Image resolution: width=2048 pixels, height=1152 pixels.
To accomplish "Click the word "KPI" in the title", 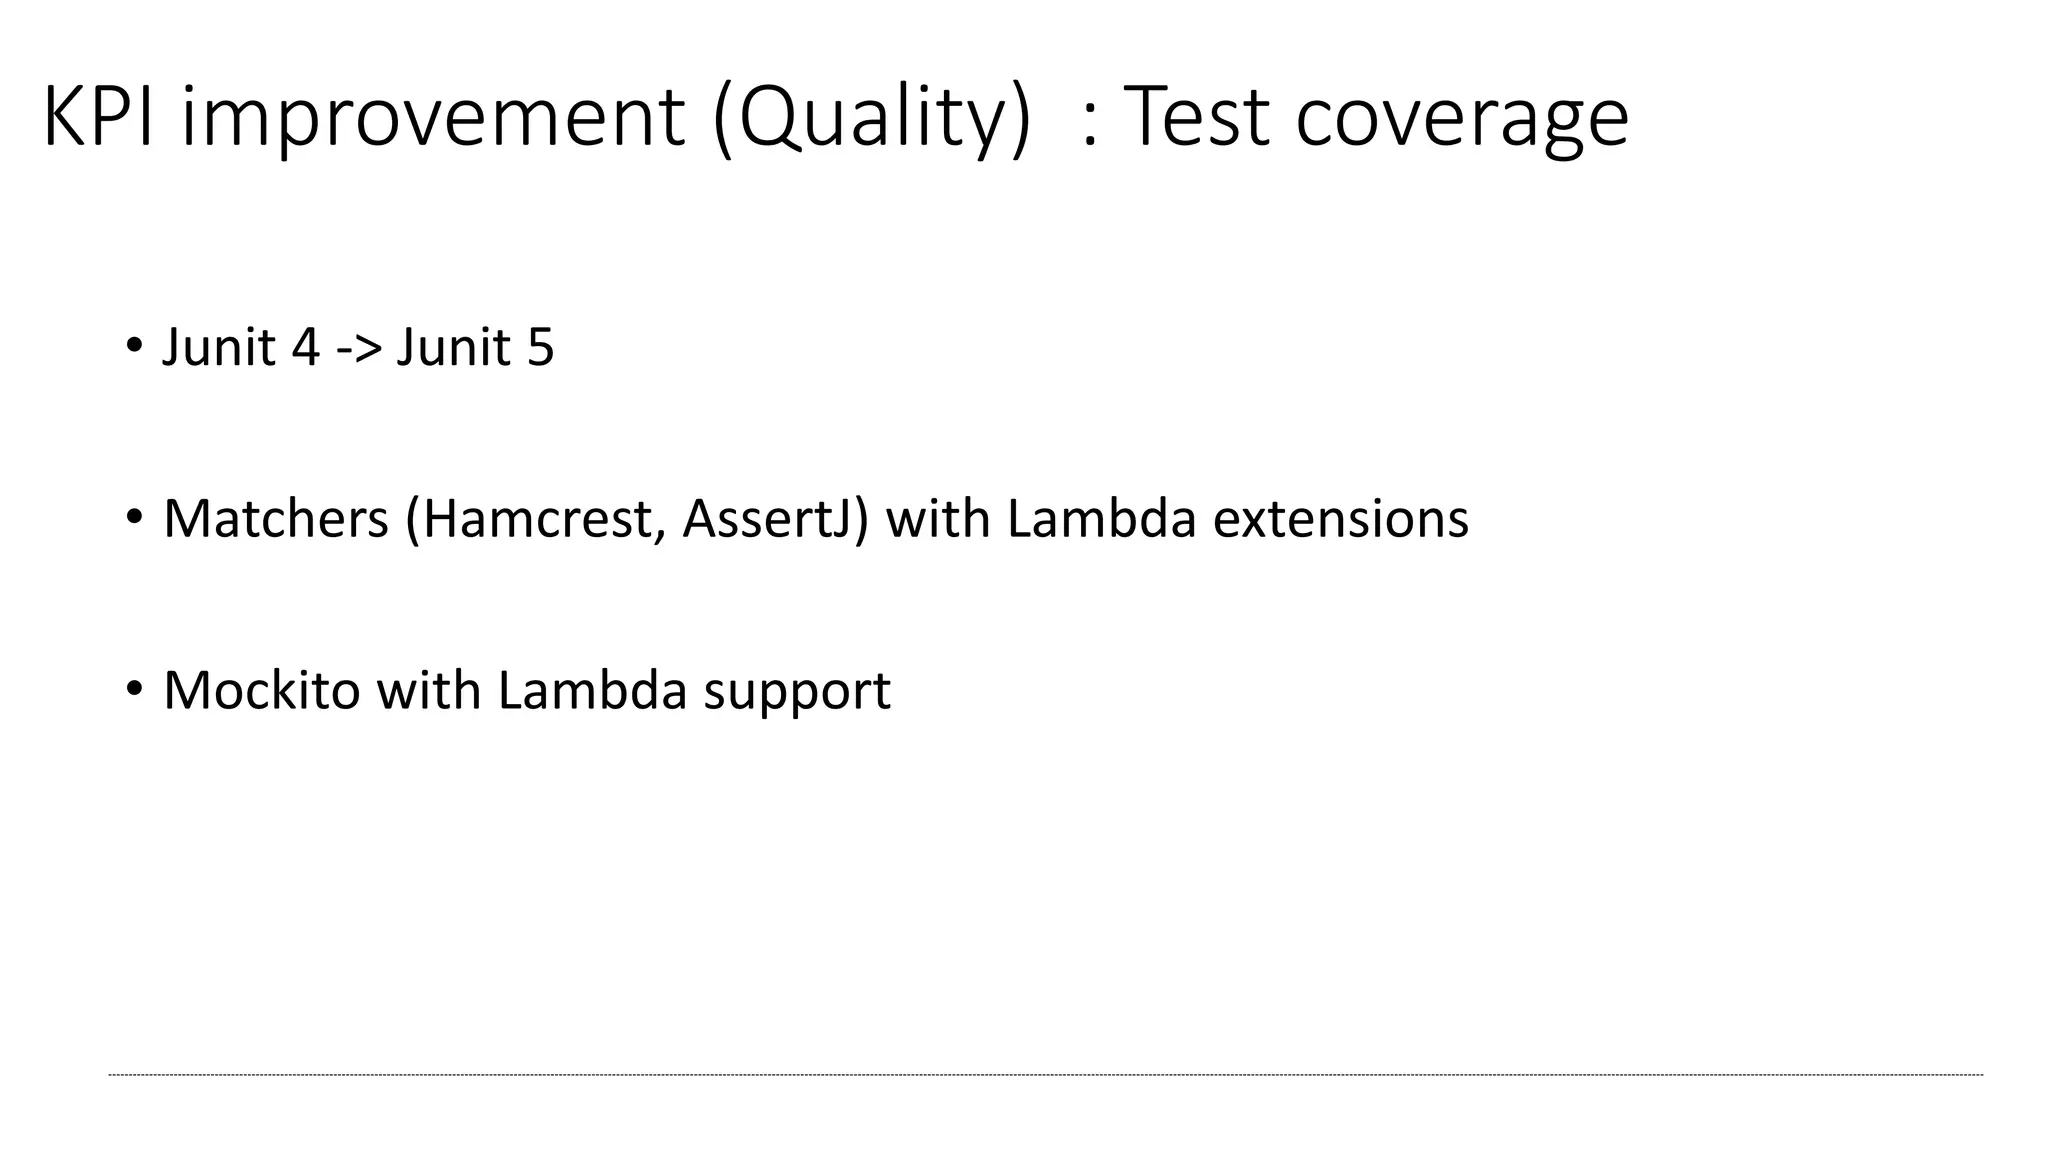I will pyautogui.click(x=98, y=117).
